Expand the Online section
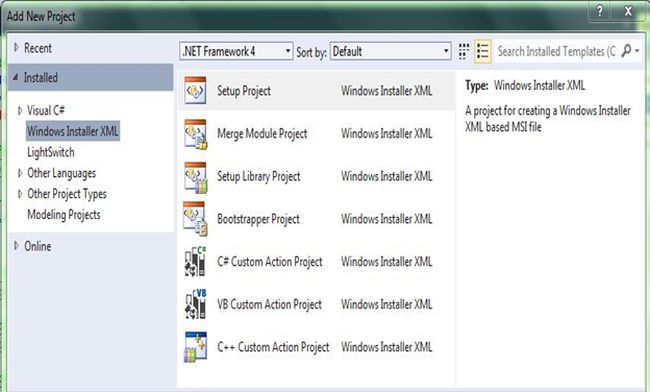The image size is (650, 392). pyautogui.click(x=16, y=246)
